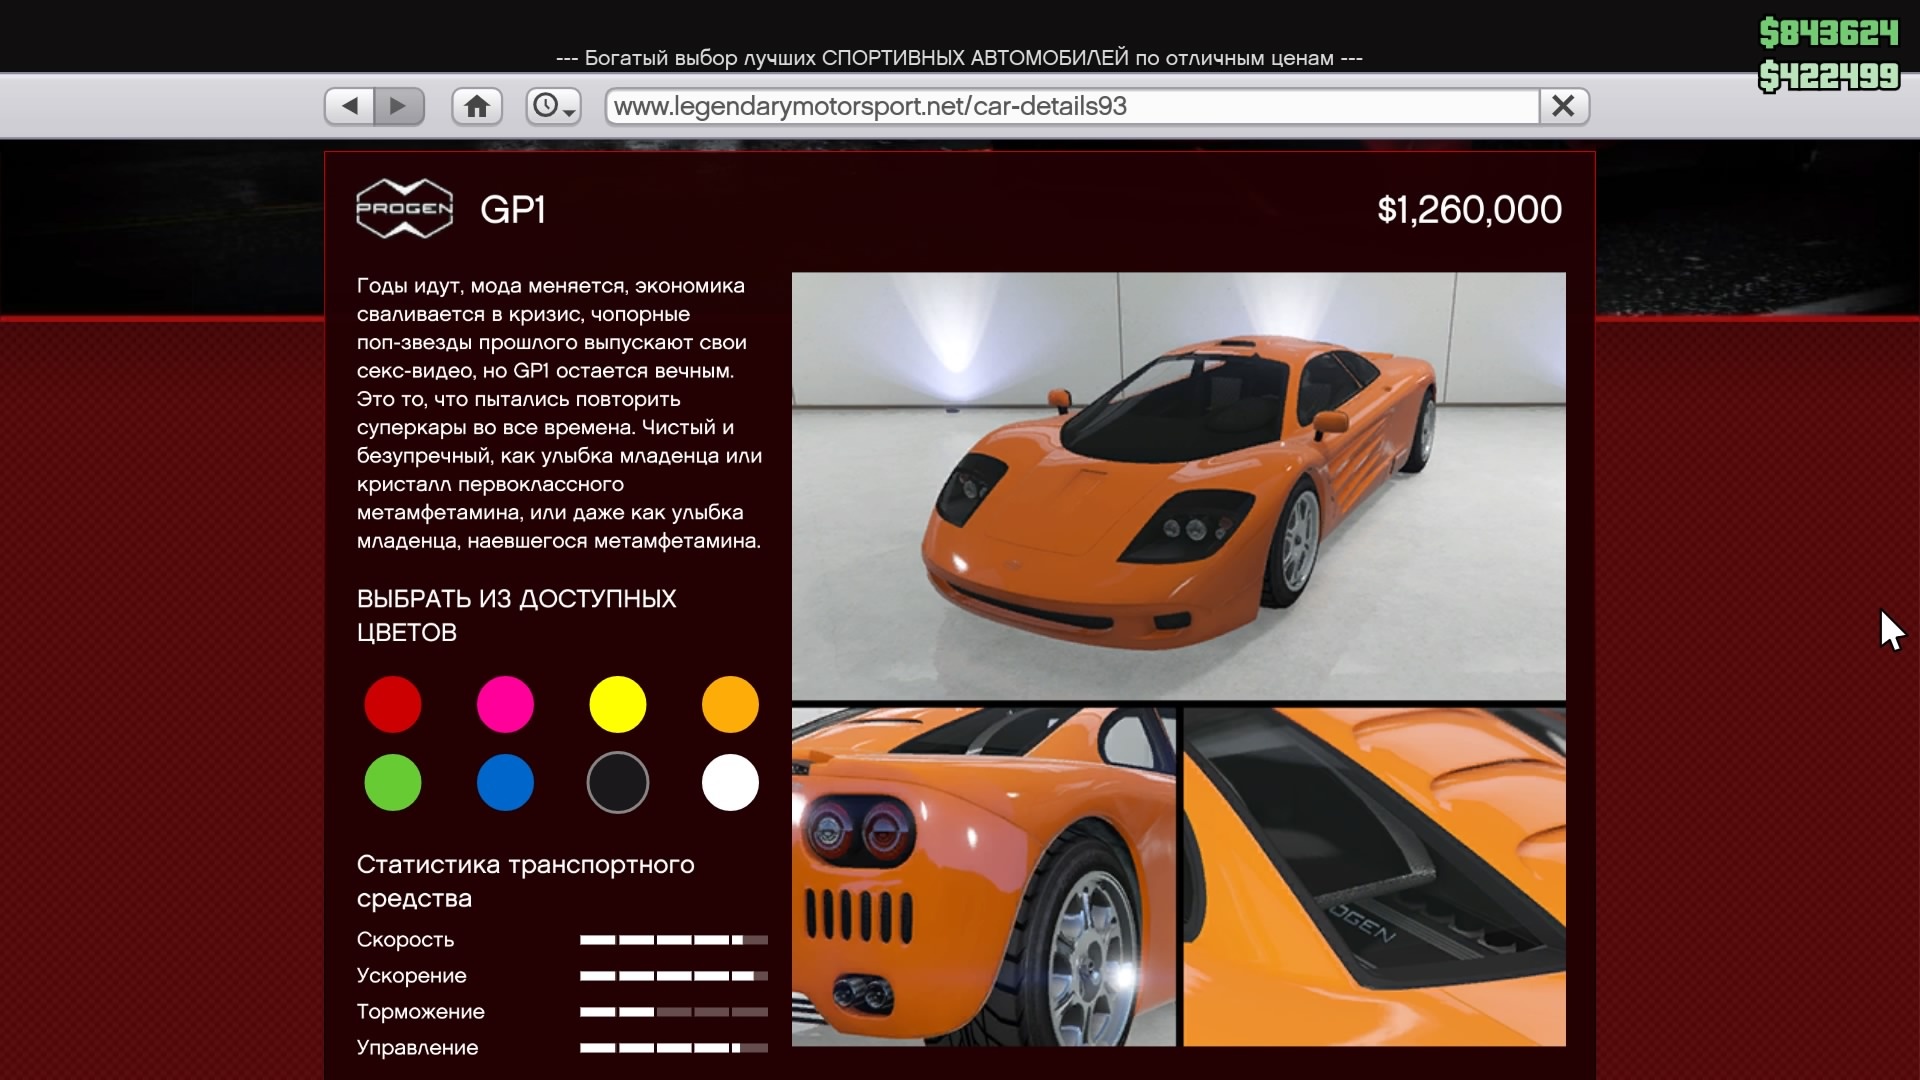Click the СПОРТИВНЫХ АВТОМОБИЛЕЙ page title banner
The image size is (1920, 1080).
click(x=959, y=58)
